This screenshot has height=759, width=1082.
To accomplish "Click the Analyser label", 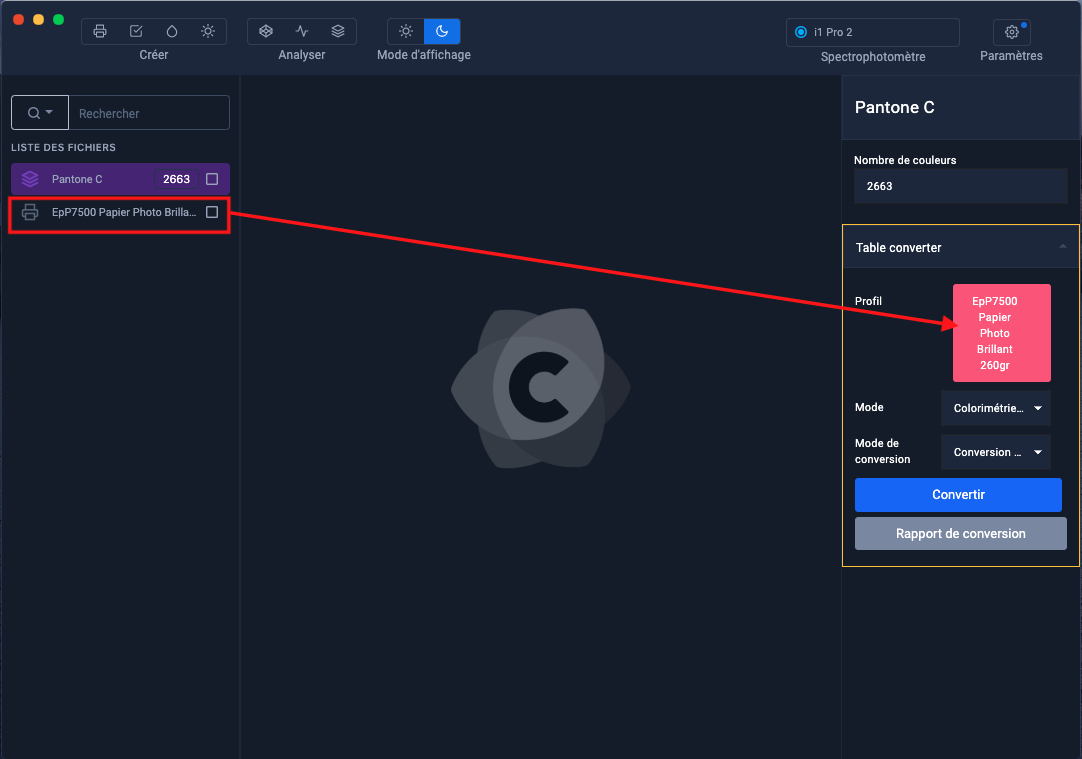I will (x=302, y=55).
